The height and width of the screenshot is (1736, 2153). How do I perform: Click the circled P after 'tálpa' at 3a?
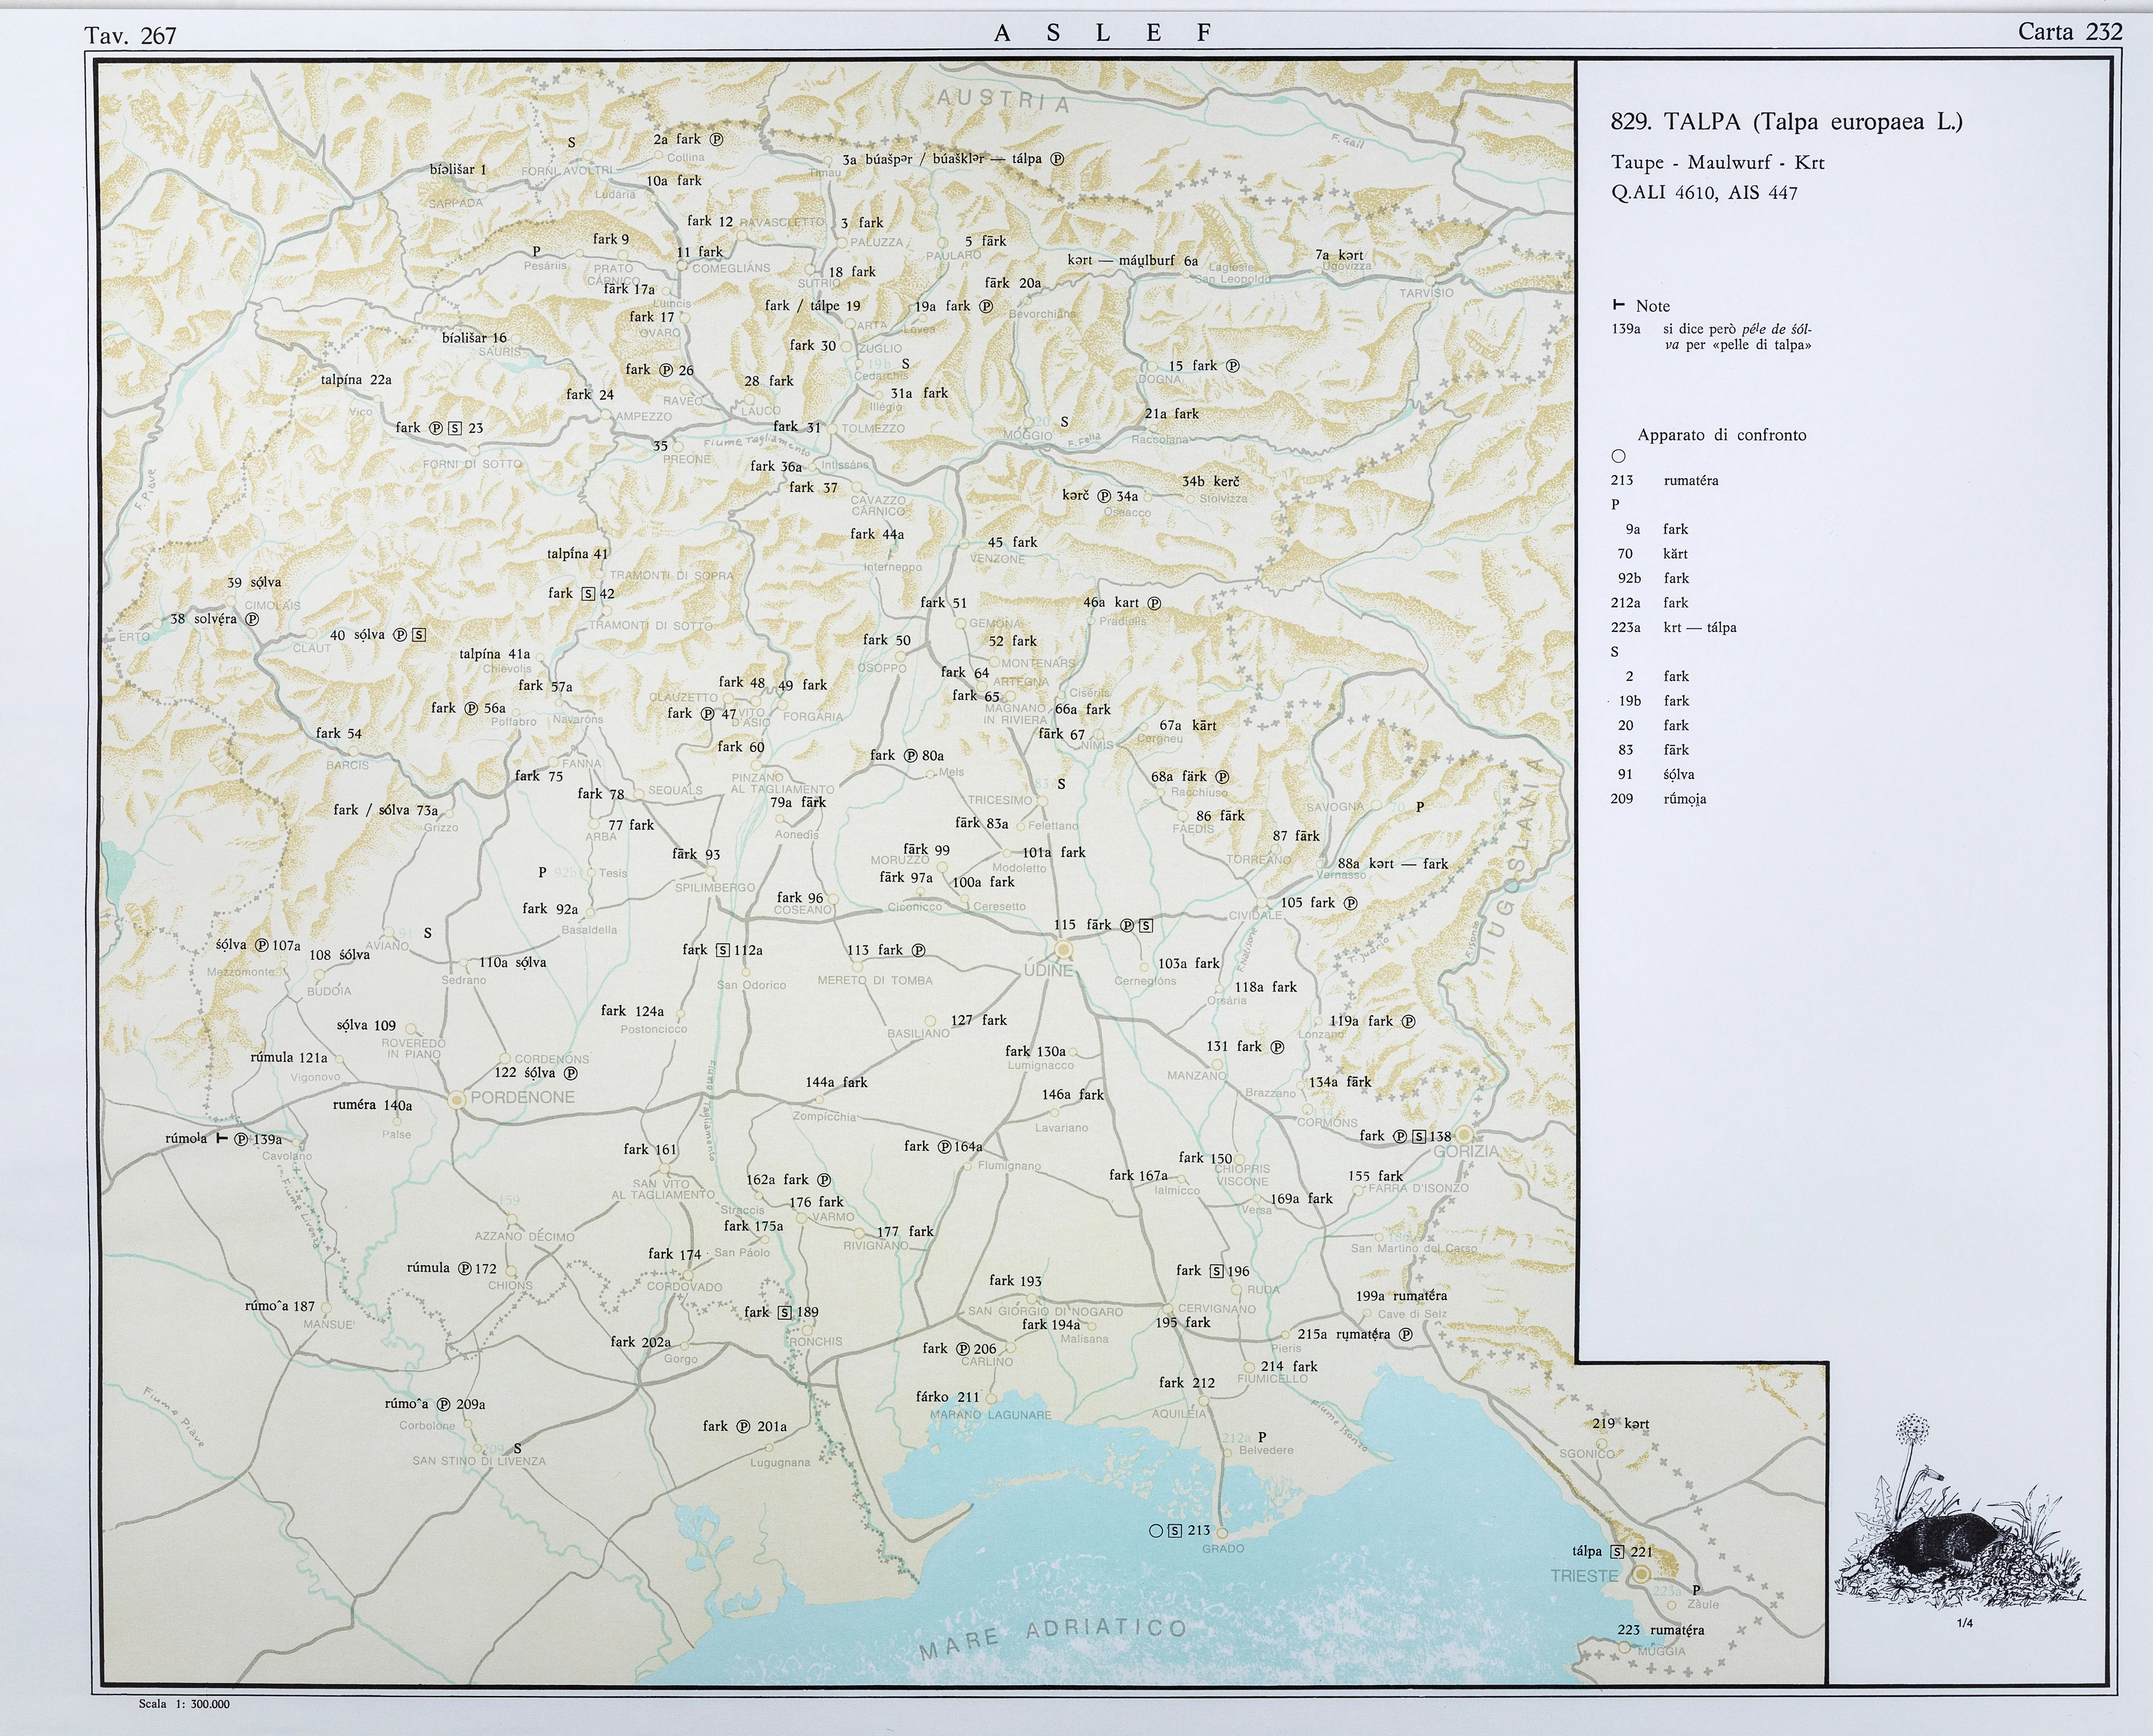[1057, 159]
